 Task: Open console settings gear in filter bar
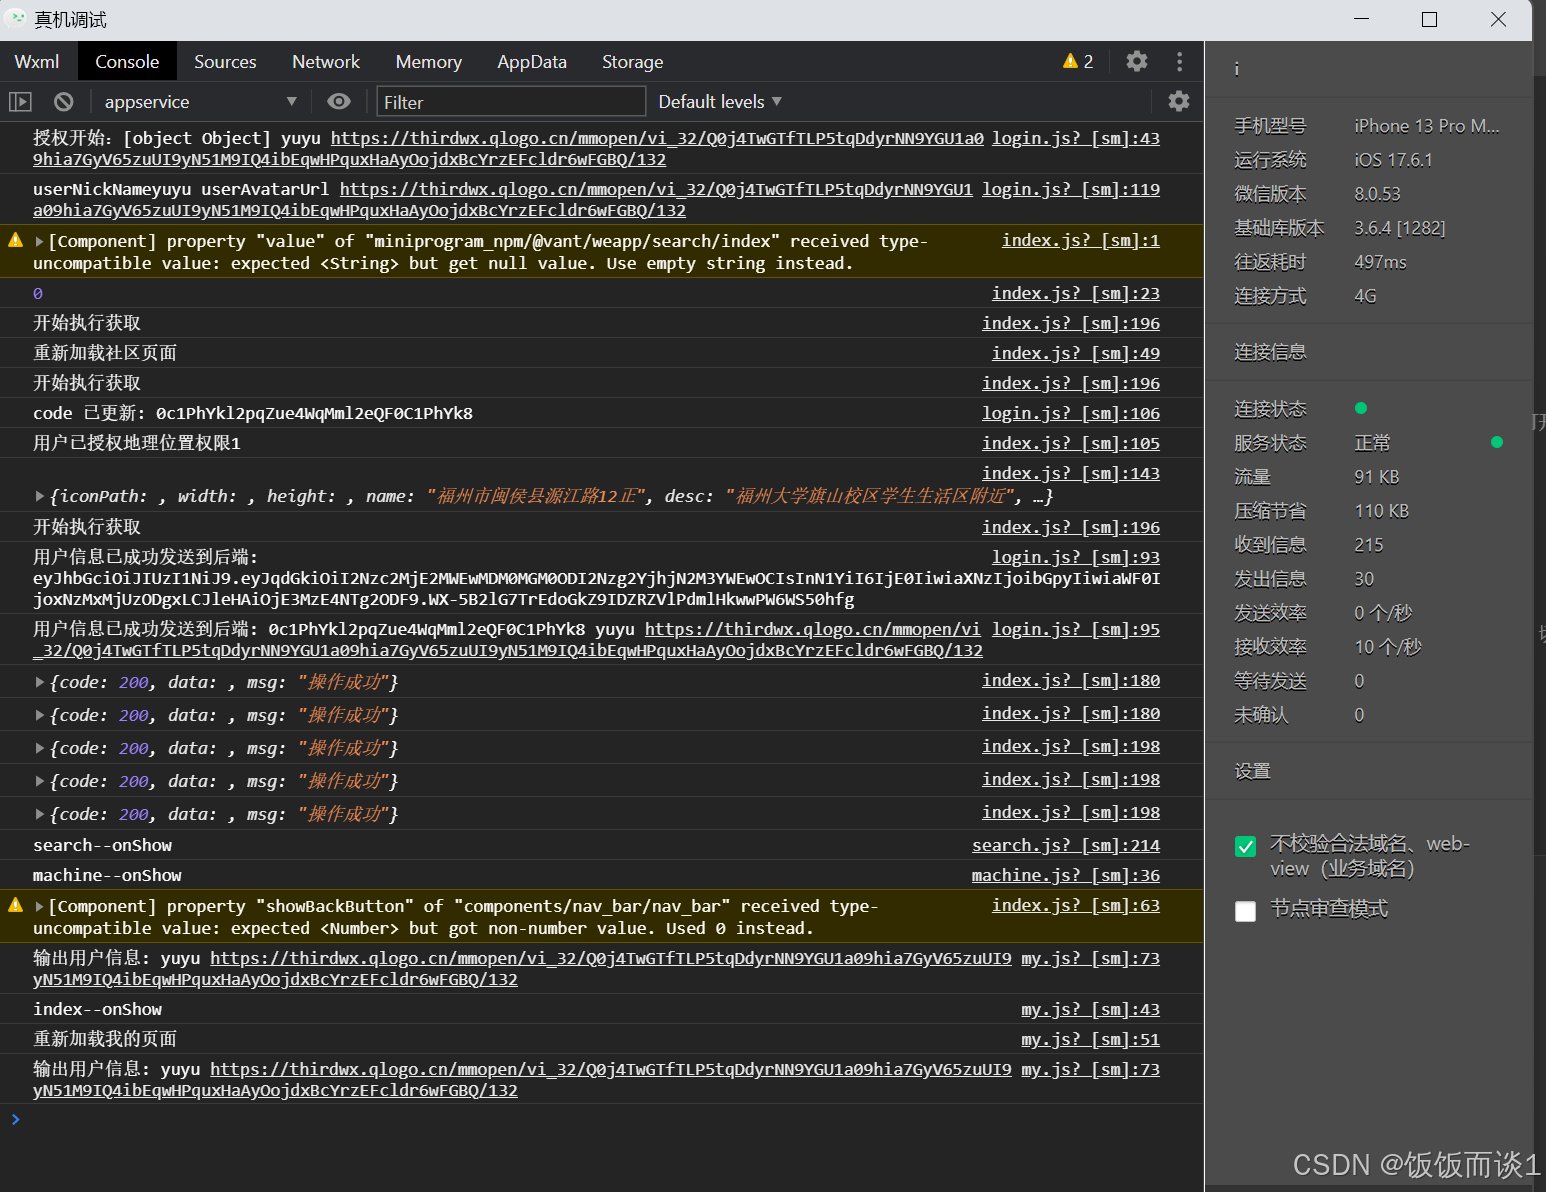click(x=1179, y=101)
